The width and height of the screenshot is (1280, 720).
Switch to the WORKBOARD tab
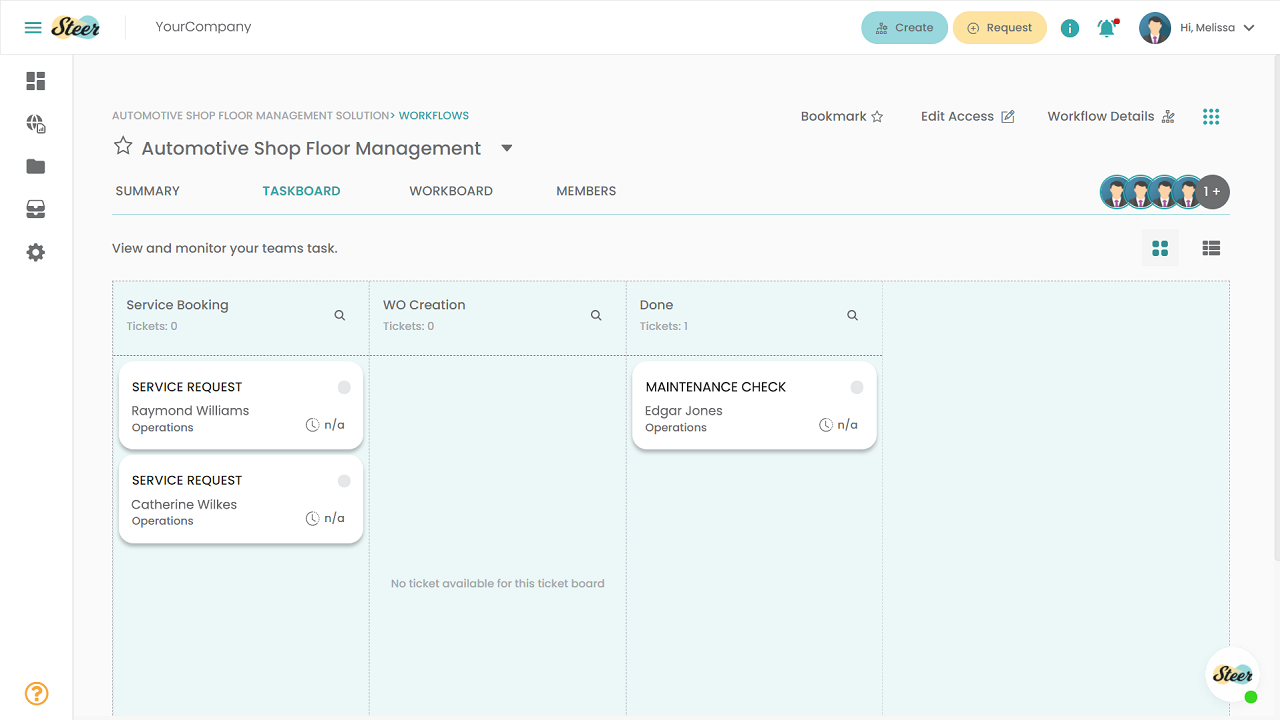tap(451, 191)
